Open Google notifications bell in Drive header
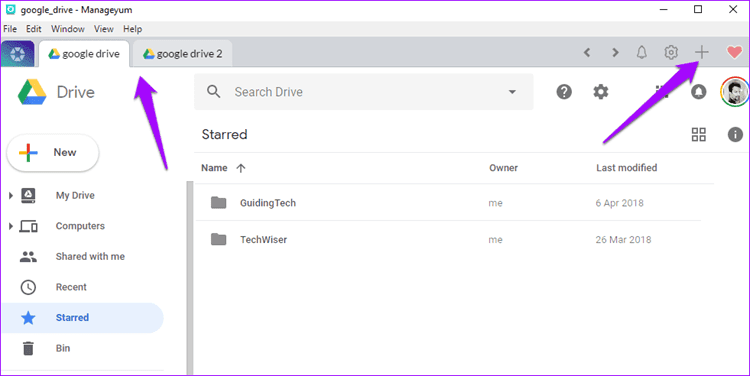The image size is (750, 376). [x=698, y=91]
